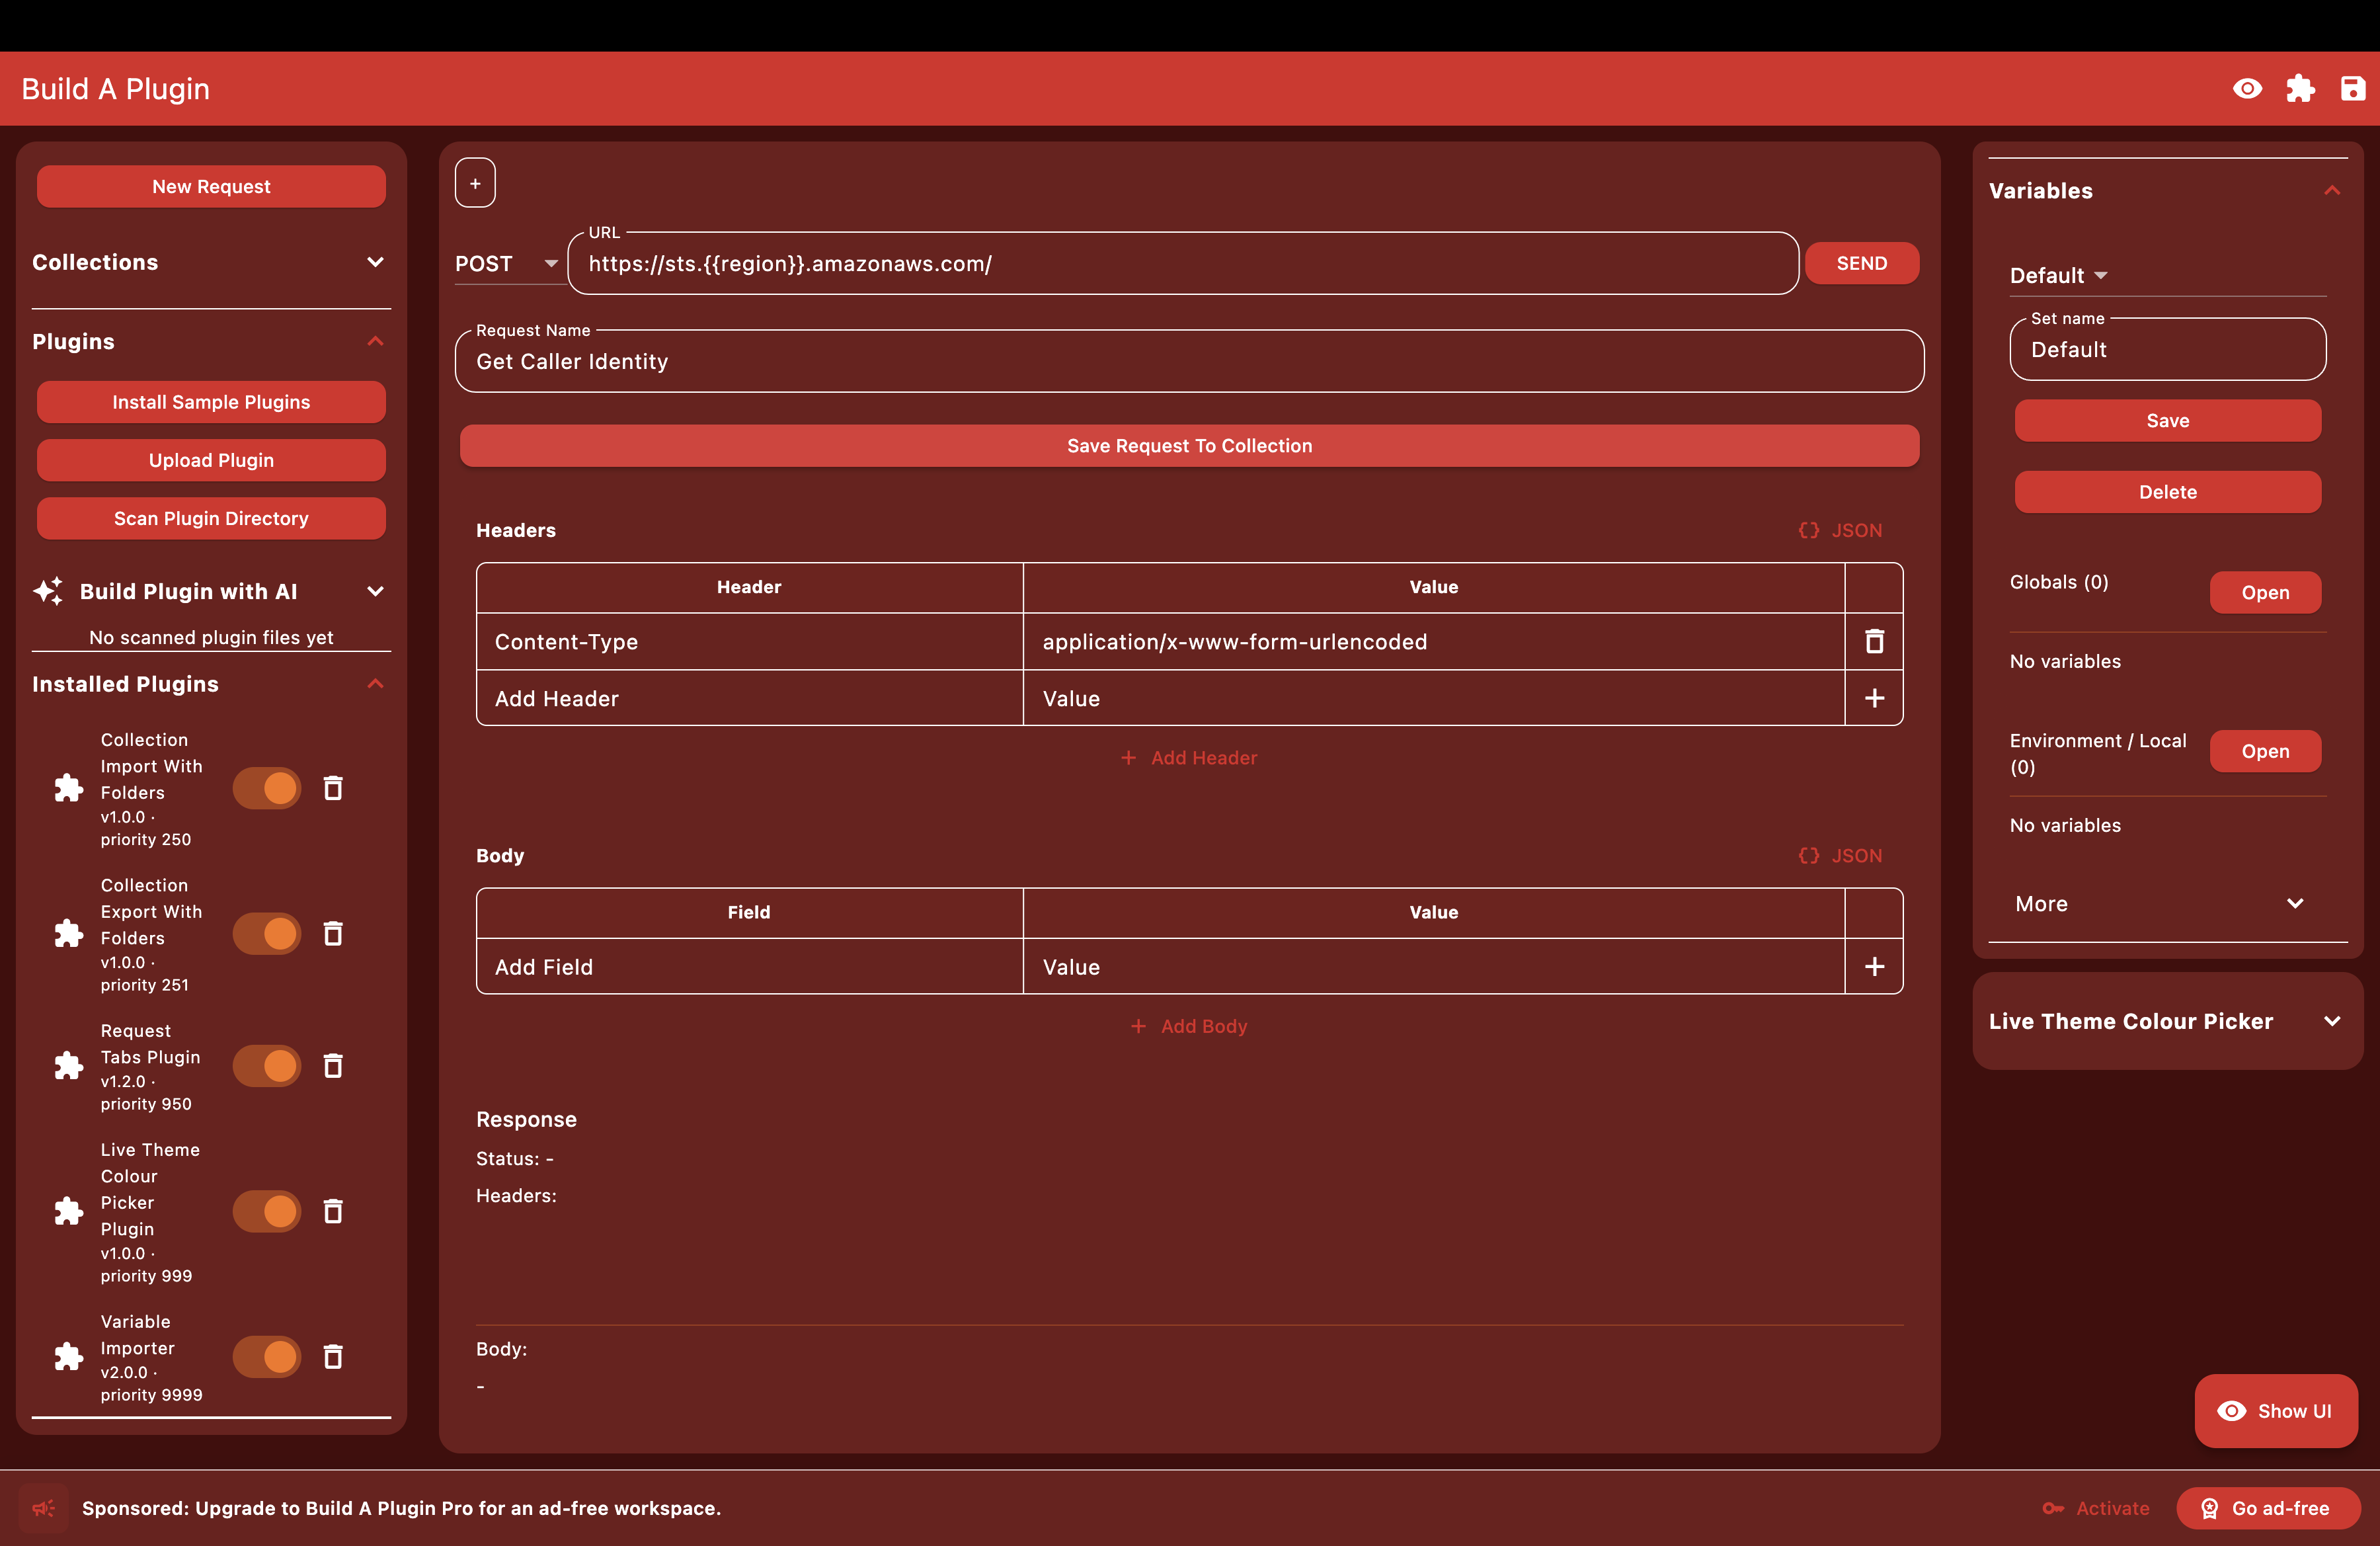Image resolution: width=2380 pixels, height=1546 pixels.
Task: Click the Upload Plugin button
Action: point(211,460)
